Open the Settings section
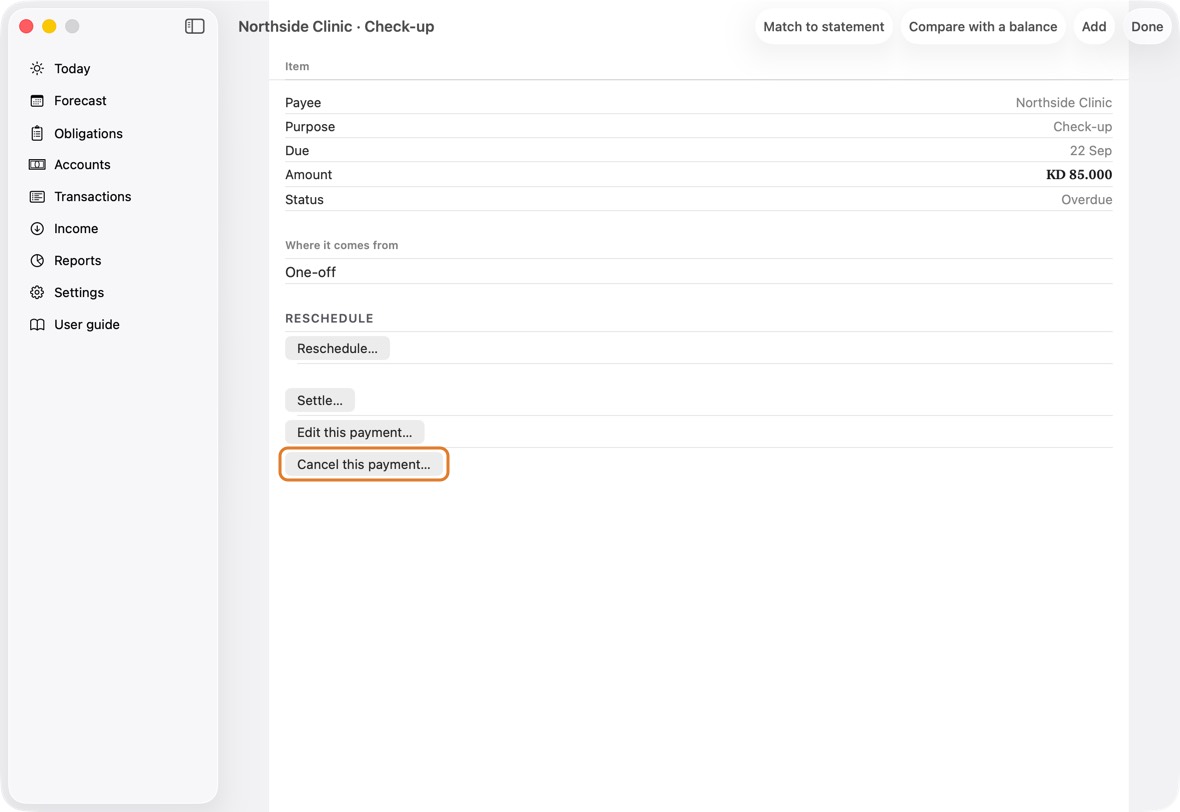Image resolution: width=1180 pixels, height=812 pixels. coord(79,293)
